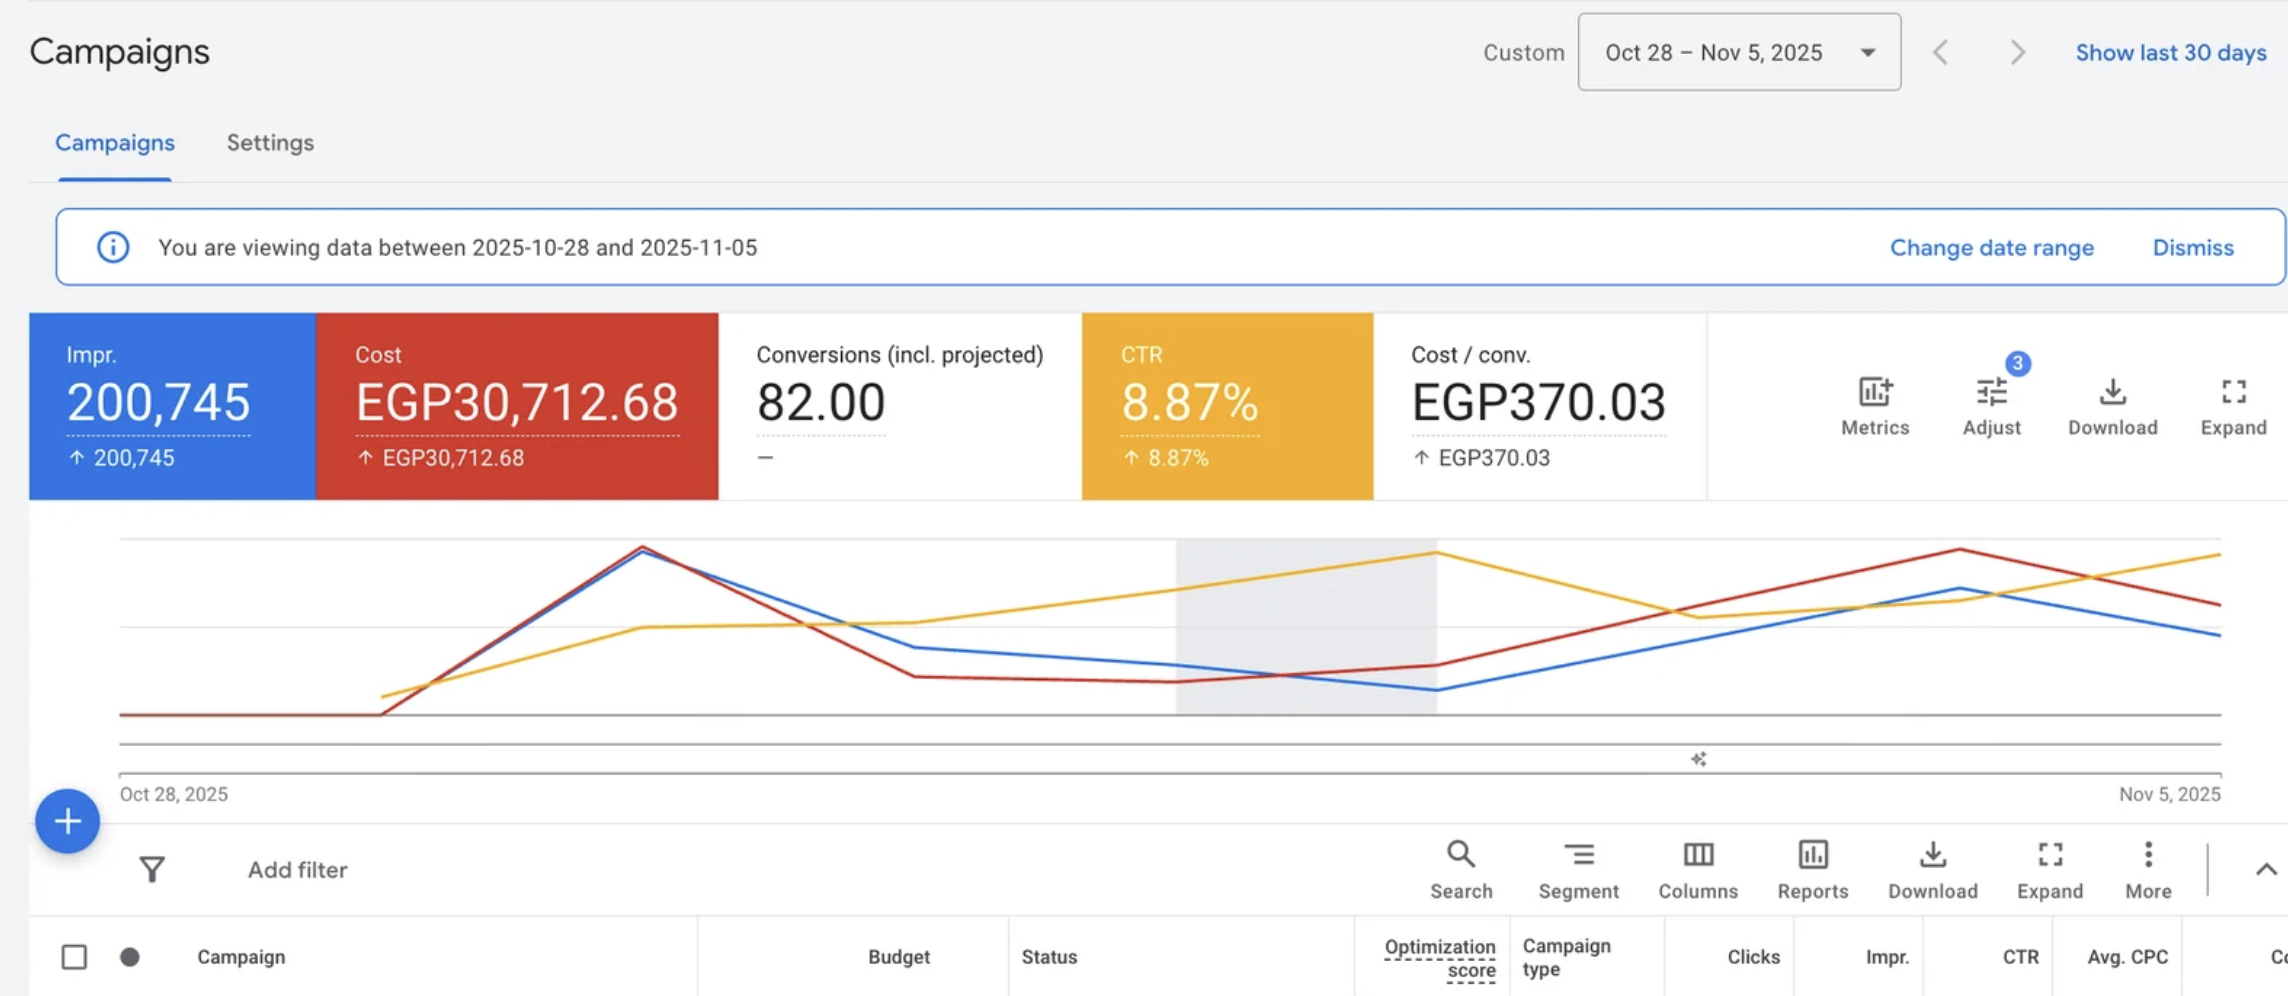
Task: Open the Segment options
Action: tap(1577, 869)
